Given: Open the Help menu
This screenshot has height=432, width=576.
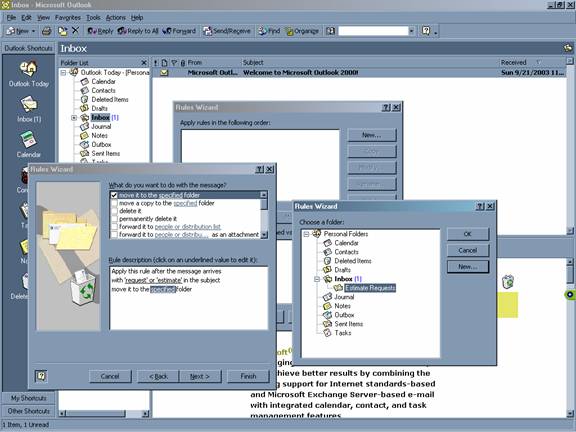Looking at the screenshot, I should pyautogui.click(x=137, y=17).
